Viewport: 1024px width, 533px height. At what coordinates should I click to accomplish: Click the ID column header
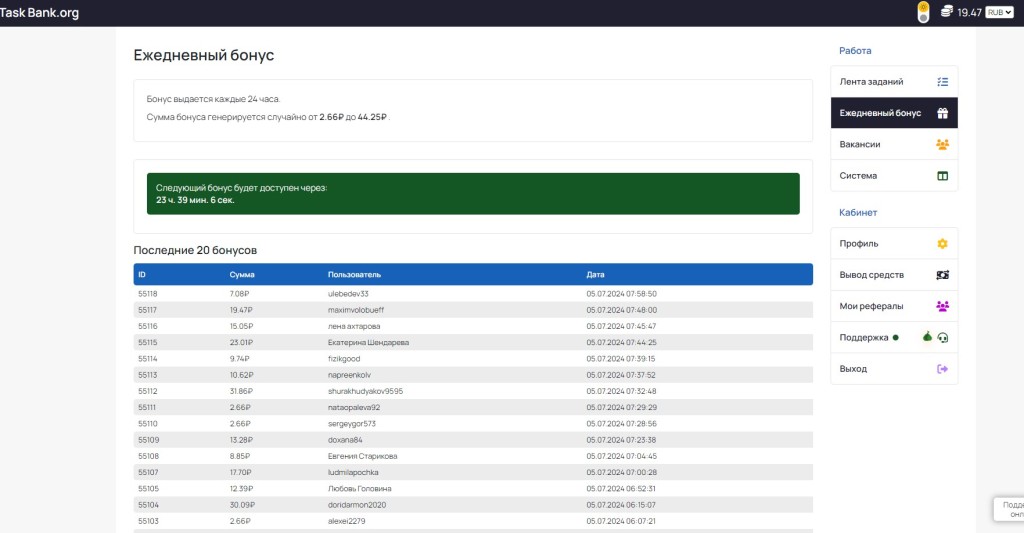pos(142,274)
